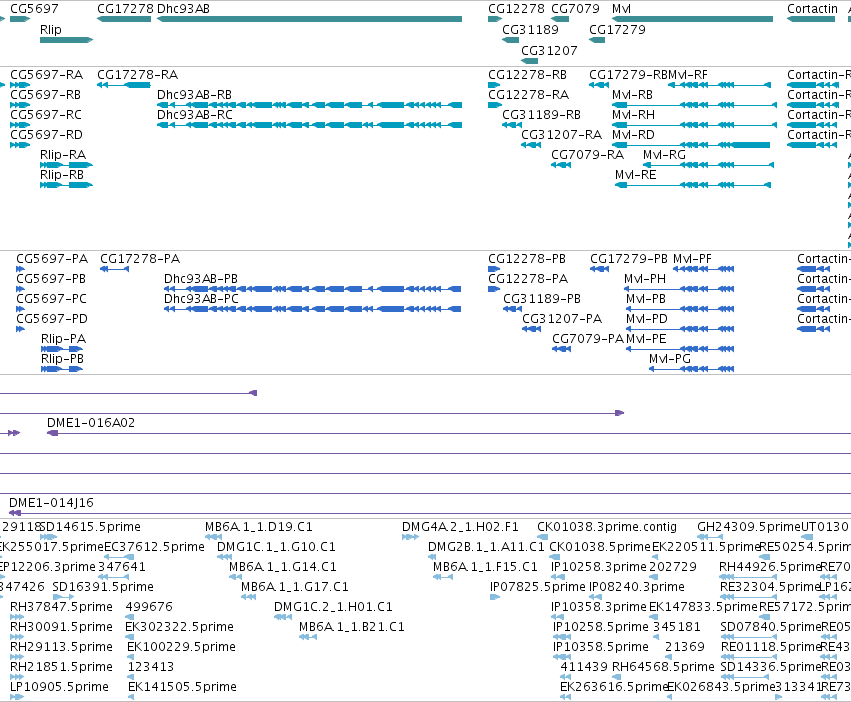
Task: Select the CG17278-PA protein label
Action: (x=140, y=258)
